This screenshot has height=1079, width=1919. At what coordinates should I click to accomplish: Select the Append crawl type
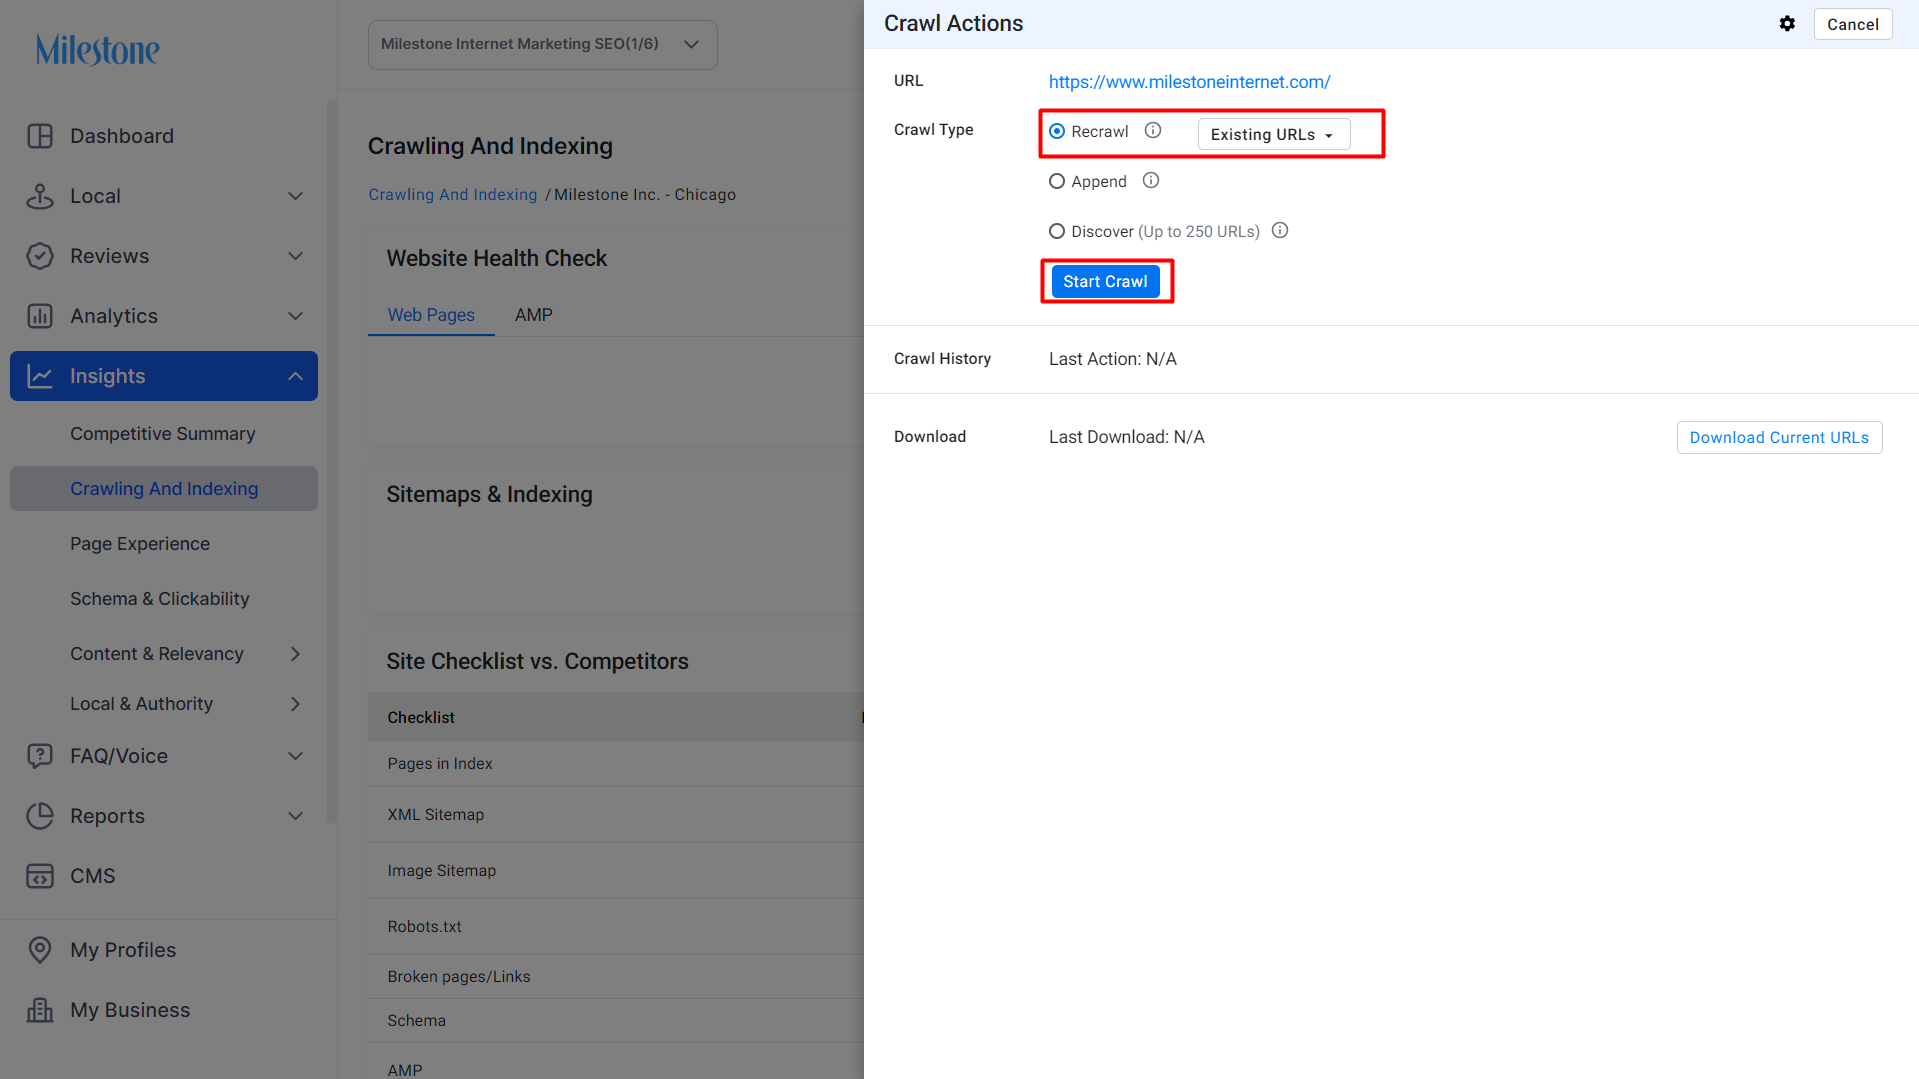tap(1057, 181)
